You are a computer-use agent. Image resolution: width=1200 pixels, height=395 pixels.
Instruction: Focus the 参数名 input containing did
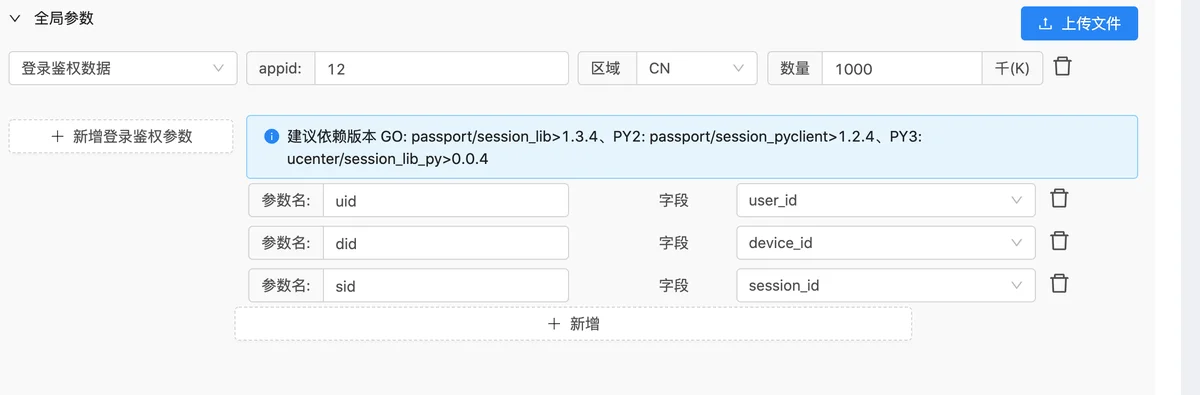(446, 242)
